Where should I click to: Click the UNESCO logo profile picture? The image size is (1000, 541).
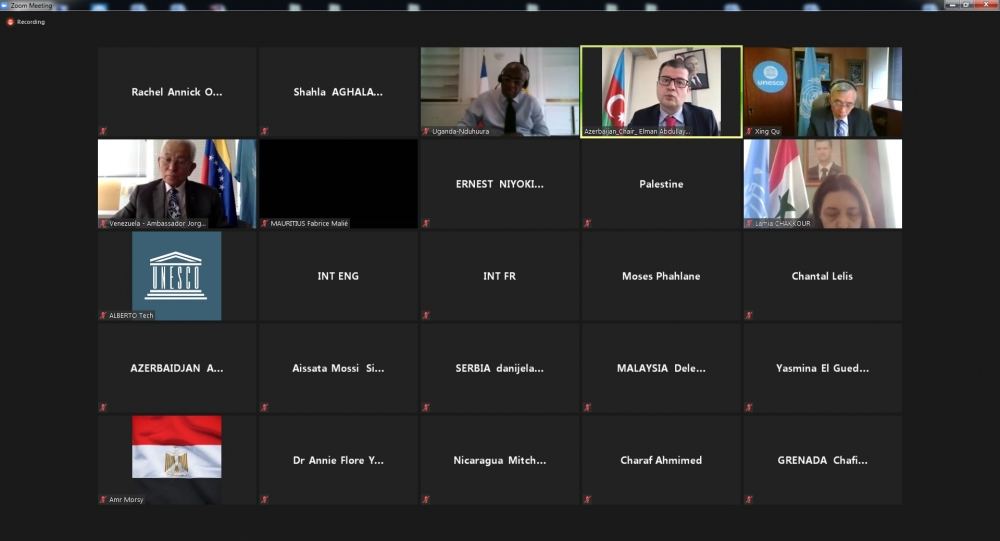176,274
